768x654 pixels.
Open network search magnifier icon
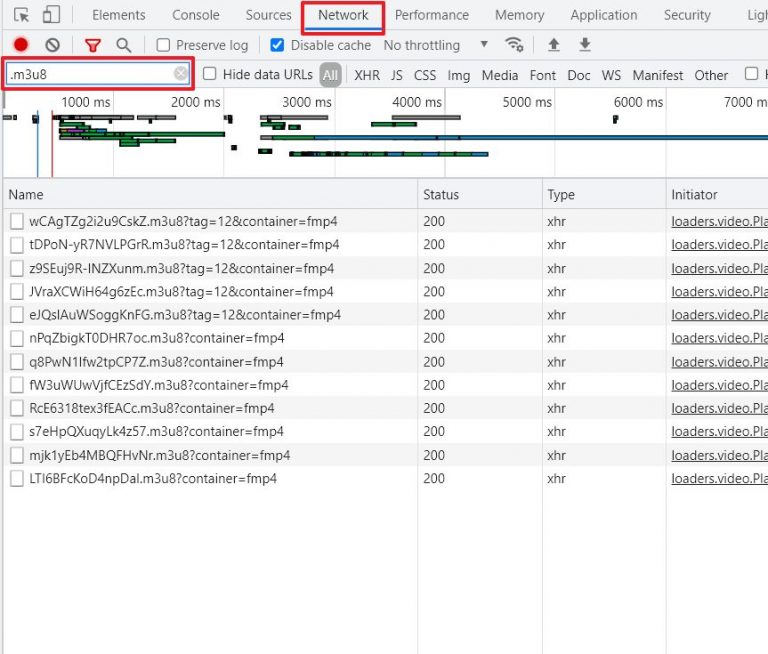click(123, 45)
